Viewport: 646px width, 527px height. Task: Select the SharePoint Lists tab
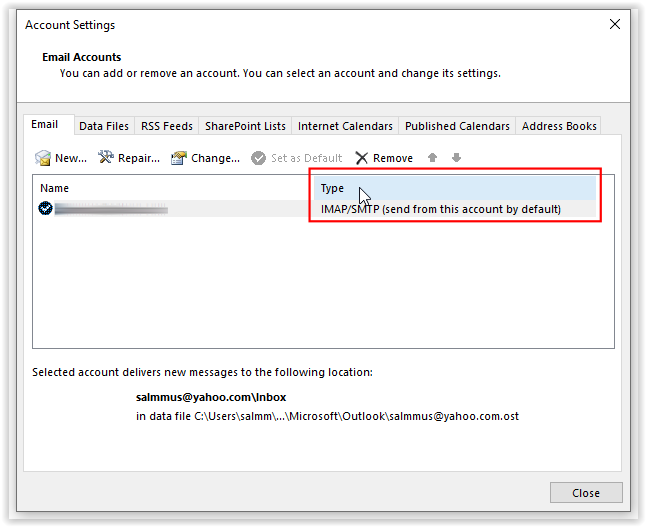(245, 126)
